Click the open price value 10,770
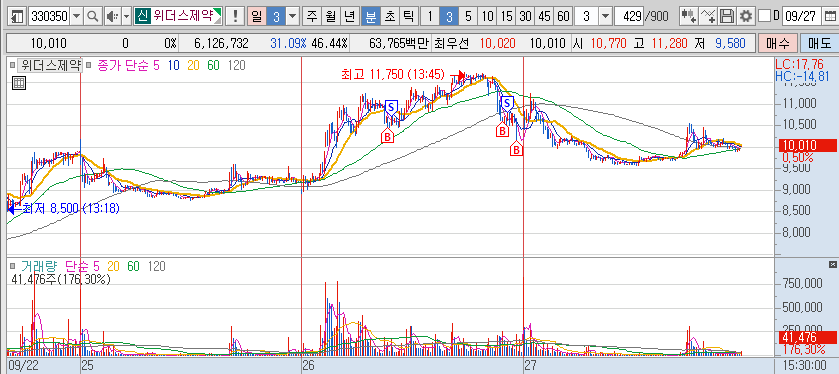Viewport: 839px width, 374px height. click(608, 44)
